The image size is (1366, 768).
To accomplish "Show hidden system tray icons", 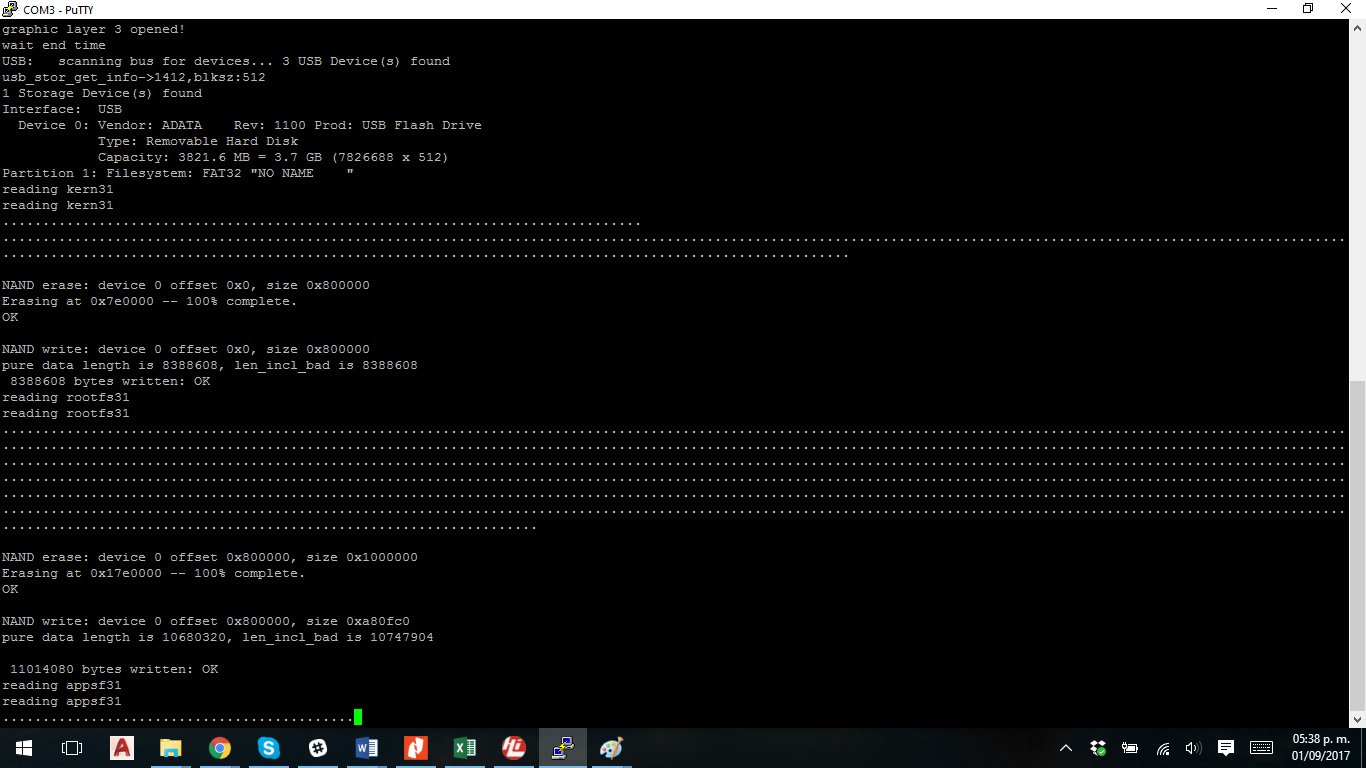I will tap(1066, 748).
